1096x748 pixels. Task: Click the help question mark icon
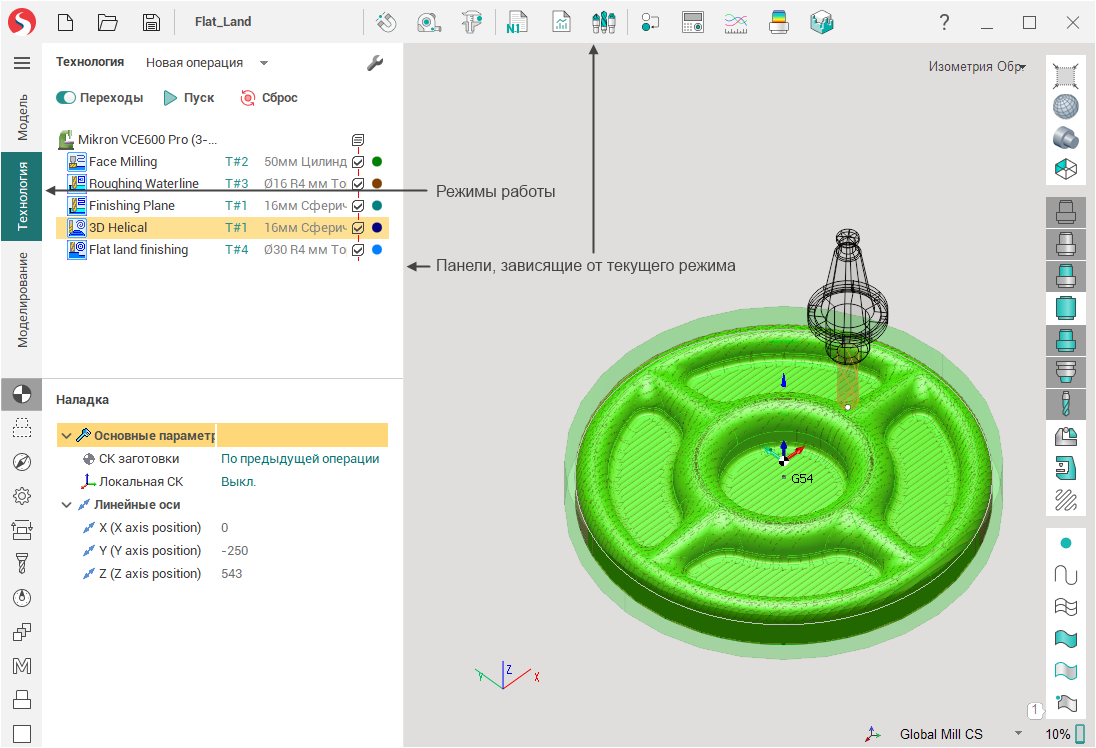tap(944, 22)
